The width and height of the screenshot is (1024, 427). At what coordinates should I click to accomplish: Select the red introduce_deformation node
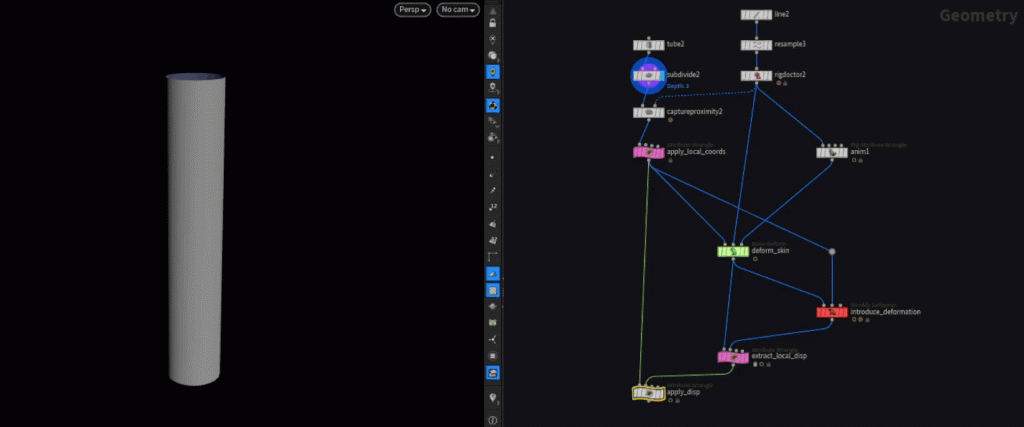click(x=832, y=312)
